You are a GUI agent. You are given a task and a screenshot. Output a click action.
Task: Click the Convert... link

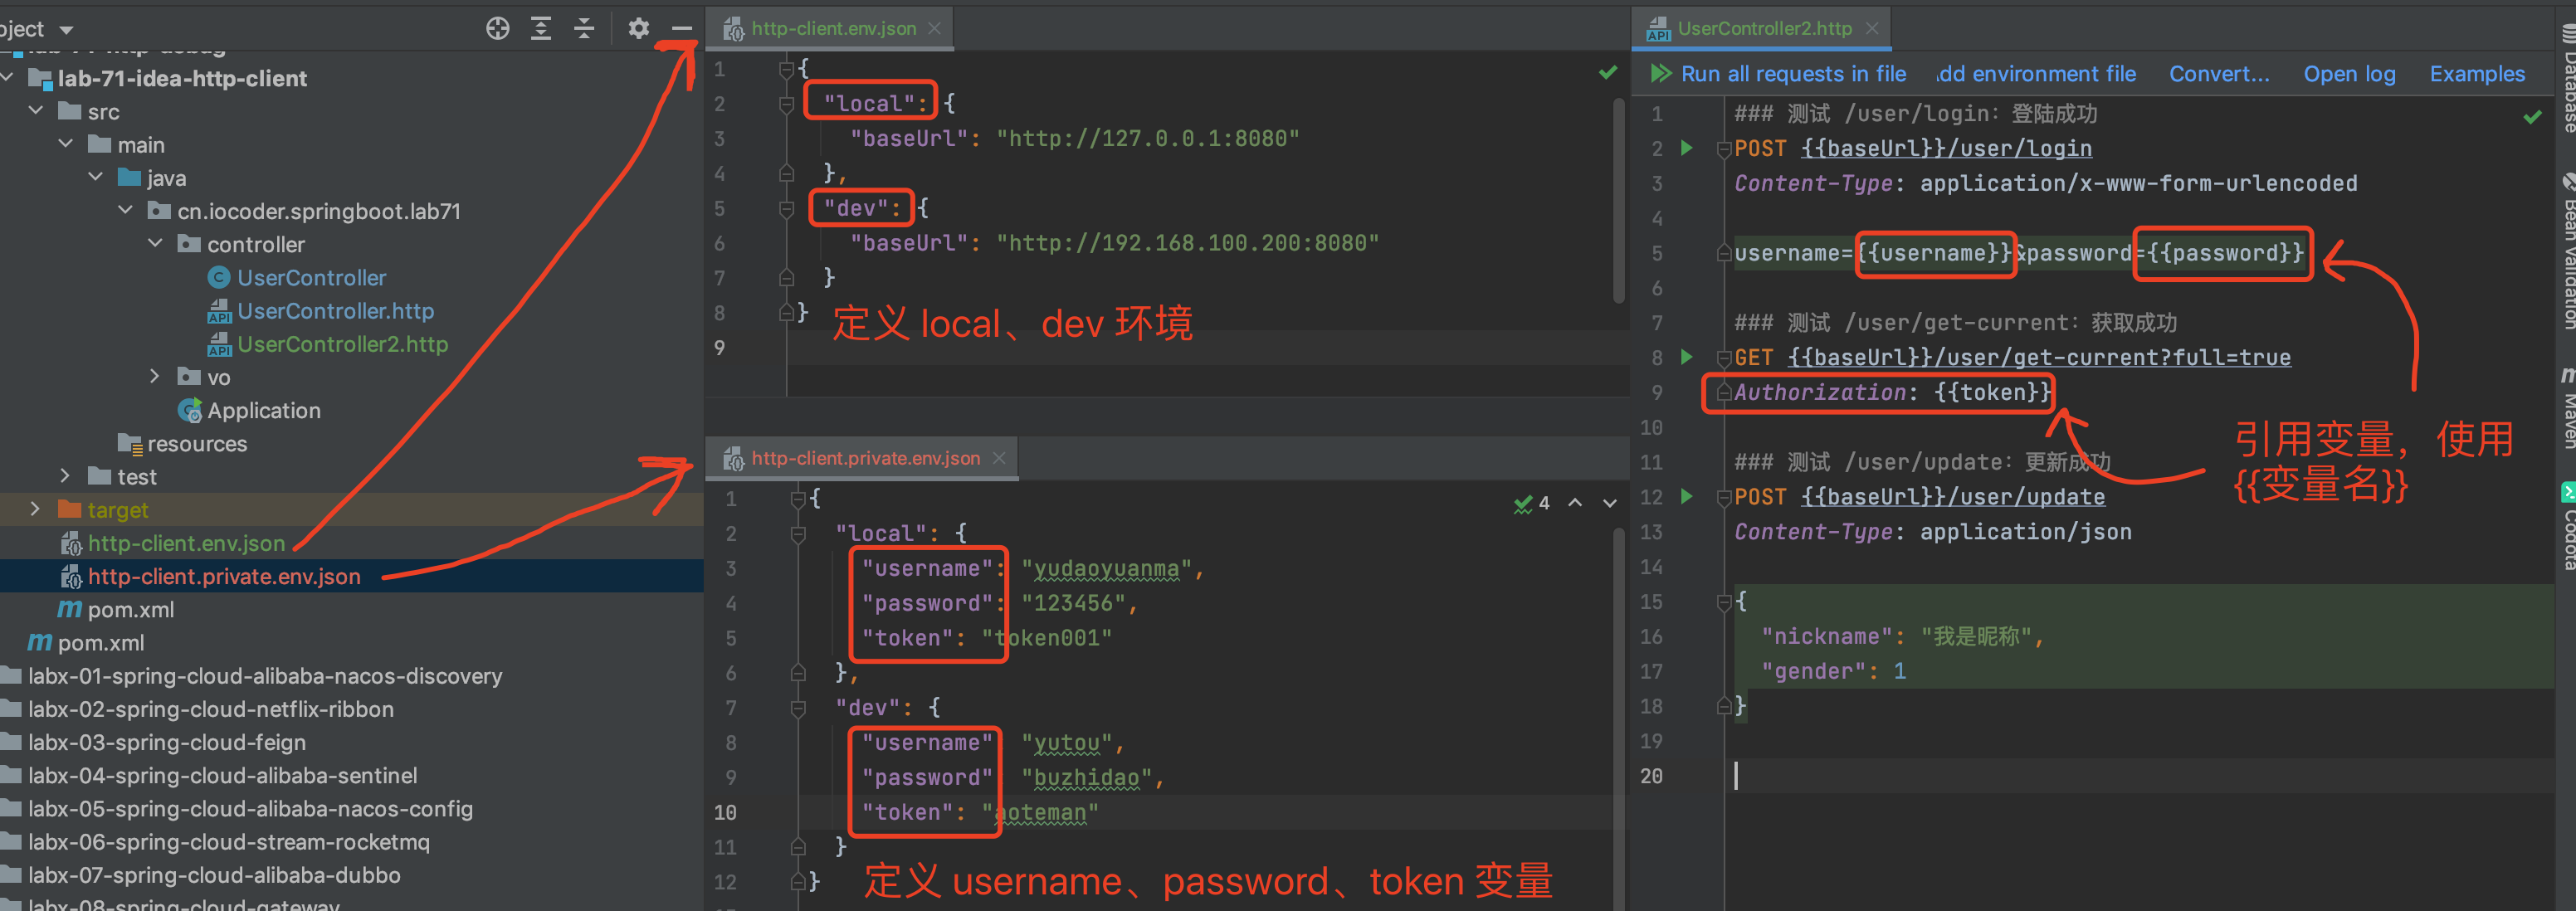click(x=2219, y=74)
